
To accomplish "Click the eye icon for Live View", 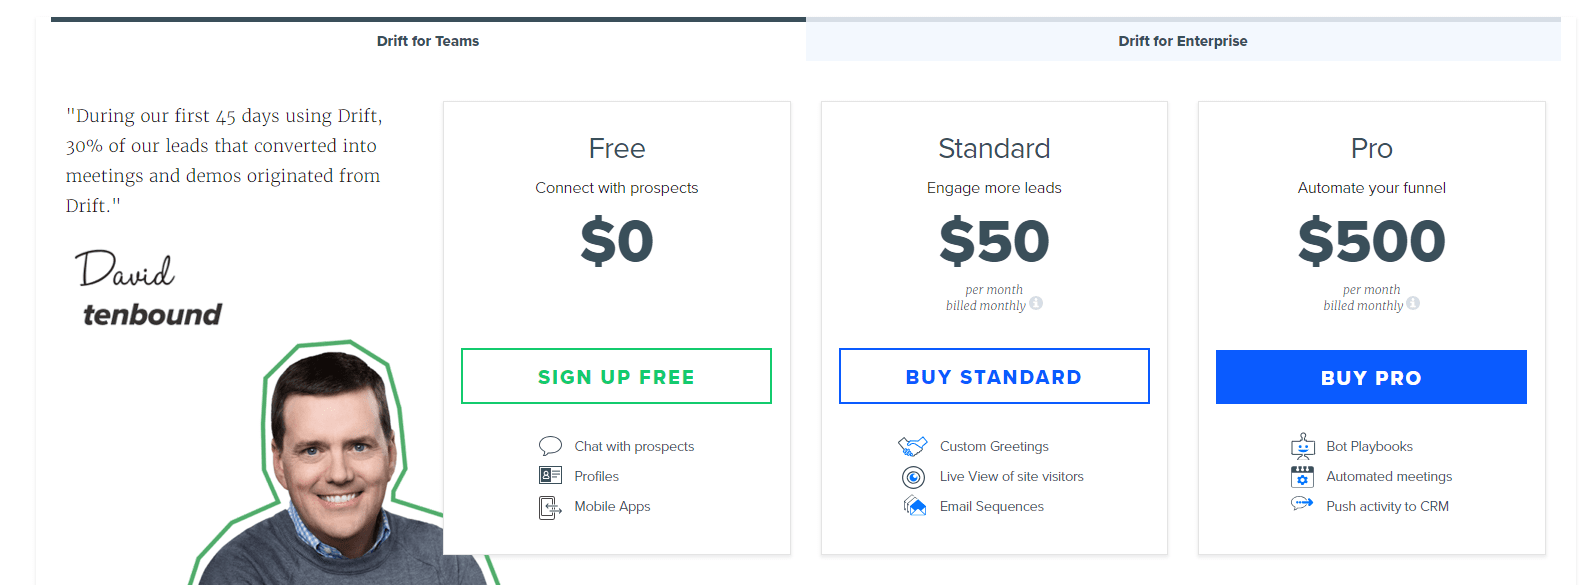I will pyautogui.click(x=913, y=477).
